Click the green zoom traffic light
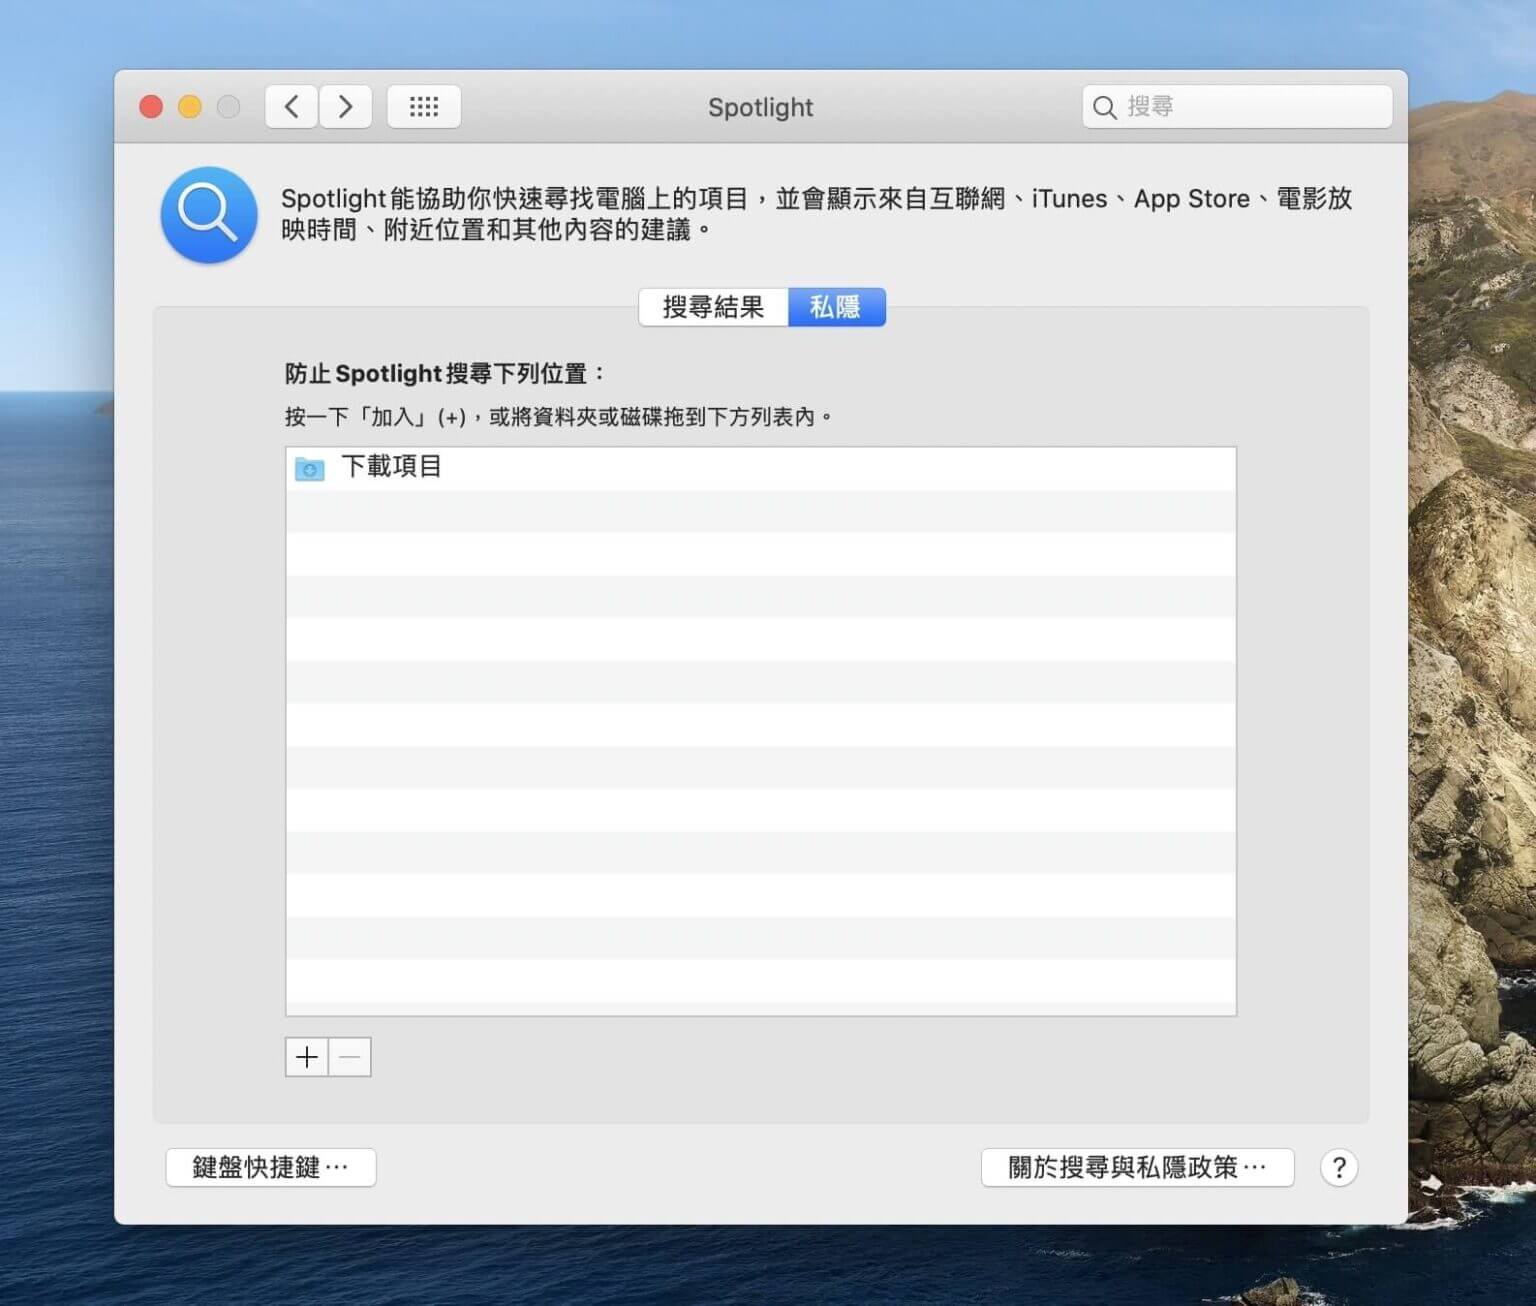 point(227,105)
